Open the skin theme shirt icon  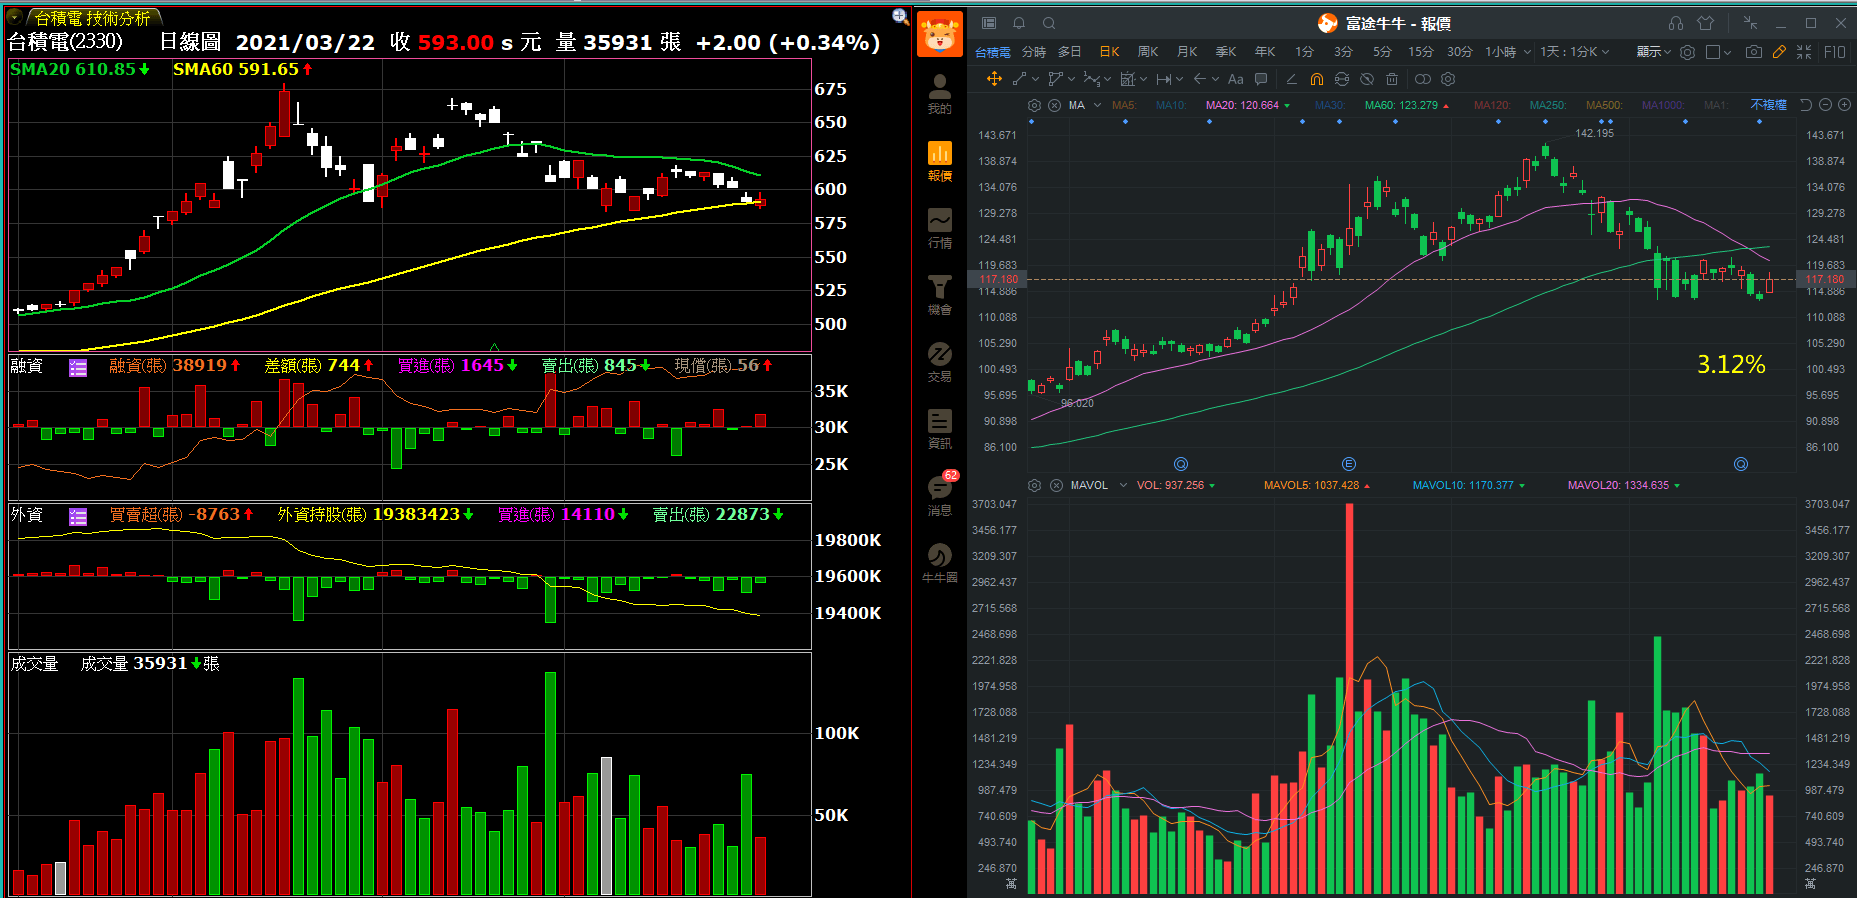(x=1706, y=23)
